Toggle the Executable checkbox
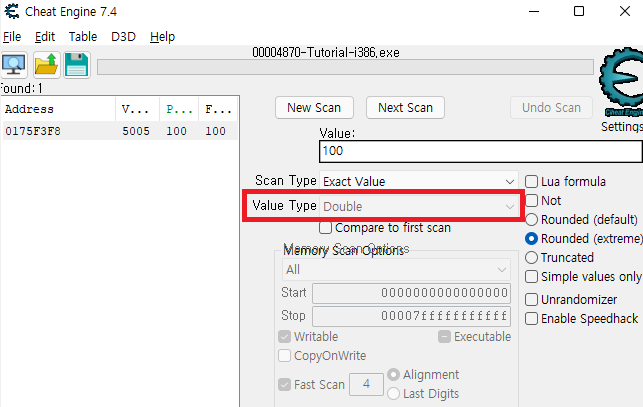643x407 pixels. [445, 337]
